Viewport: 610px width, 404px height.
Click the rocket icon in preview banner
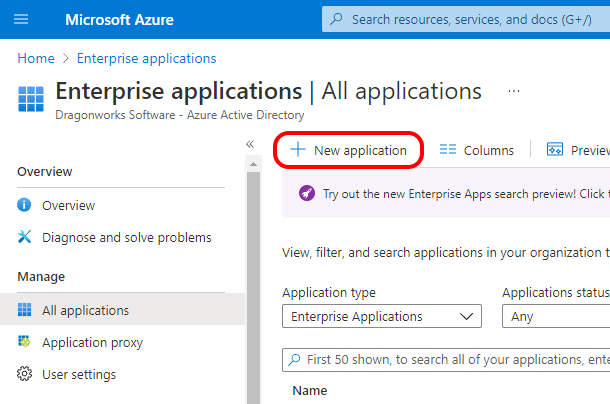click(307, 193)
